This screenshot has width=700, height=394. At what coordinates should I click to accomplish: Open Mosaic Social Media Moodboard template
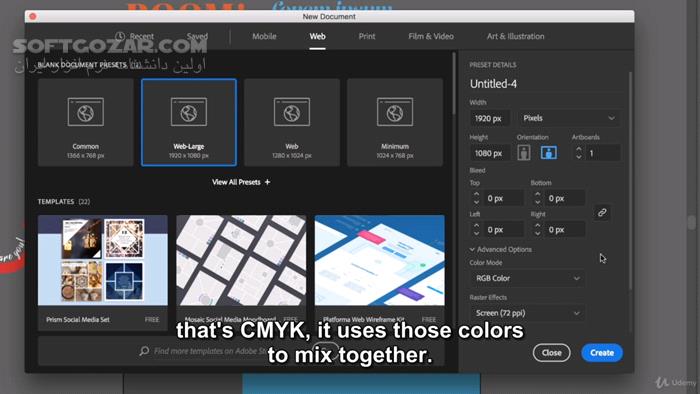[x=241, y=273]
